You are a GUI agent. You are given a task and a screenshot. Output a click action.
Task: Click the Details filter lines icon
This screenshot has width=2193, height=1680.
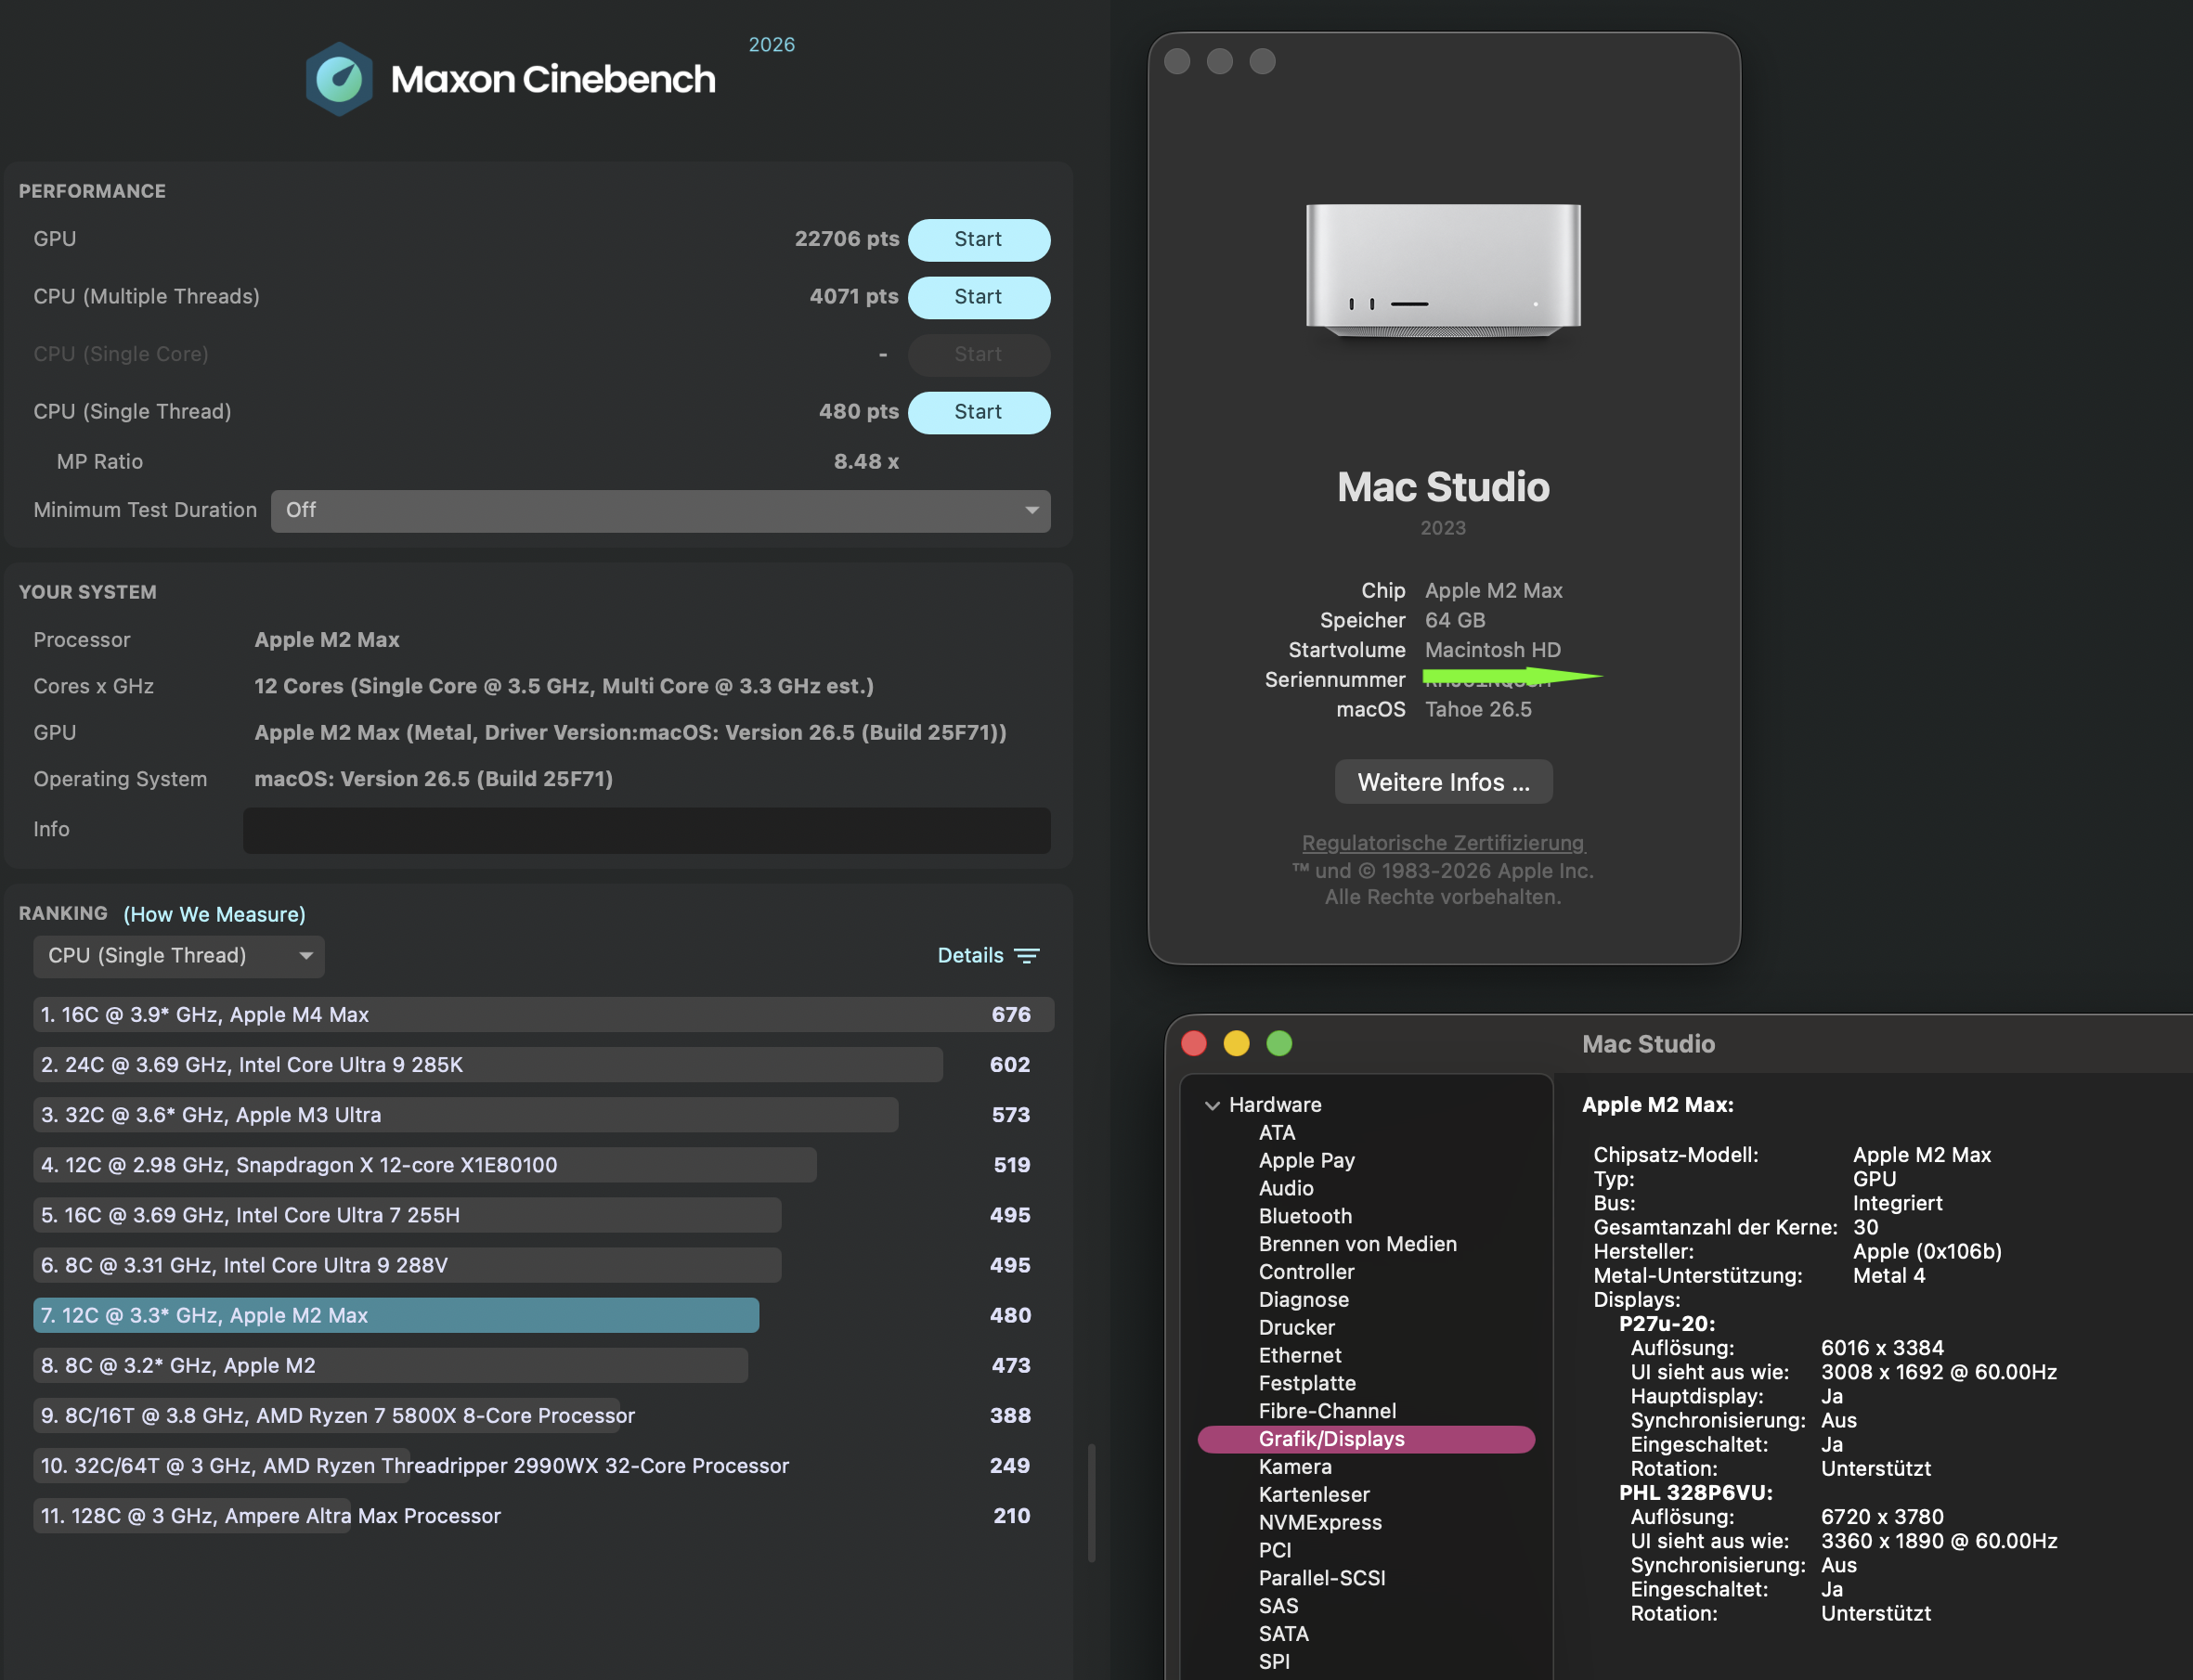click(1027, 956)
